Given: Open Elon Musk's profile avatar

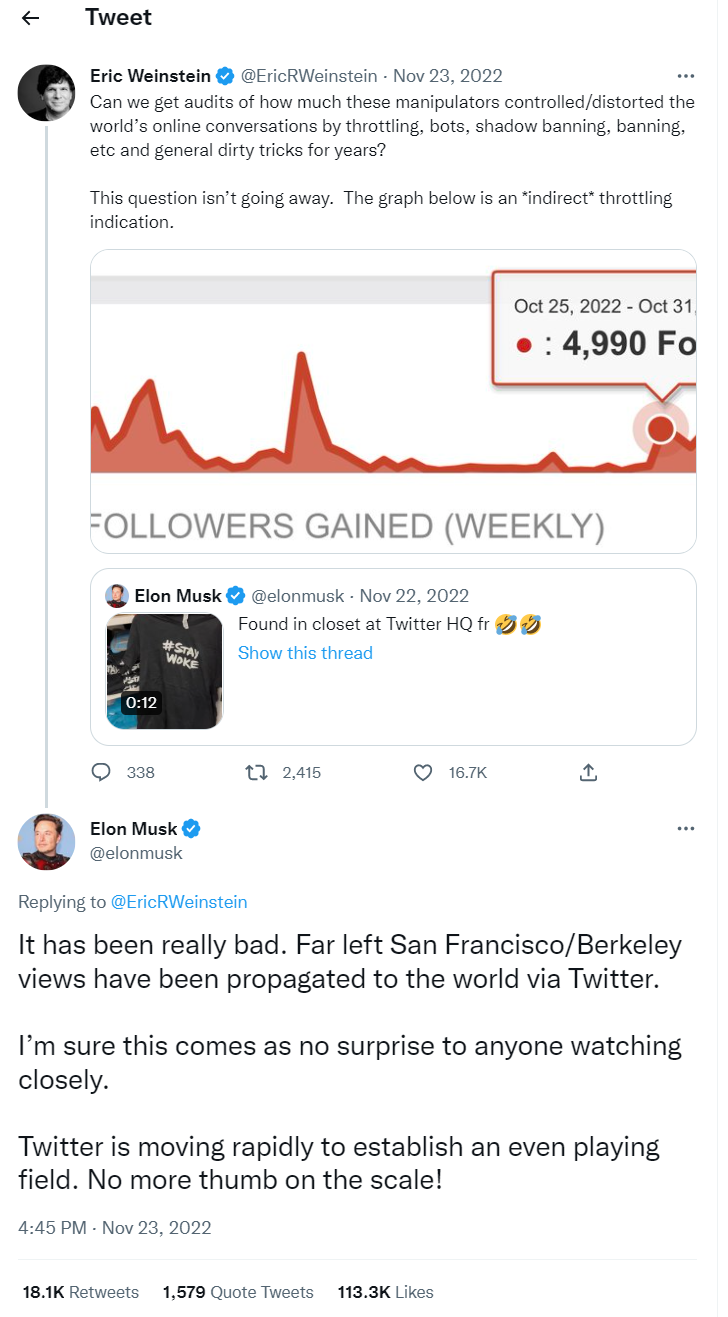Looking at the screenshot, I should tap(47, 841).
